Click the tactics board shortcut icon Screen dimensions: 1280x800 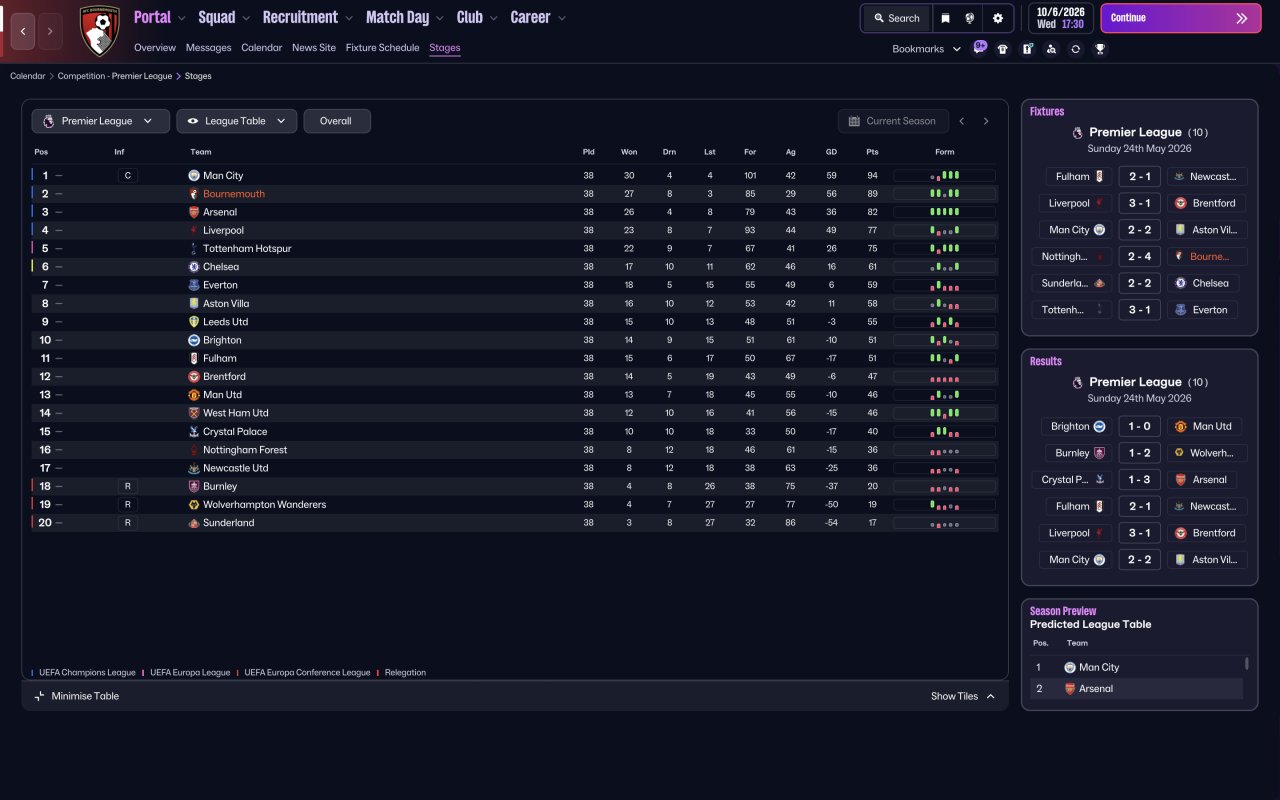click(x=1027, y=49)
